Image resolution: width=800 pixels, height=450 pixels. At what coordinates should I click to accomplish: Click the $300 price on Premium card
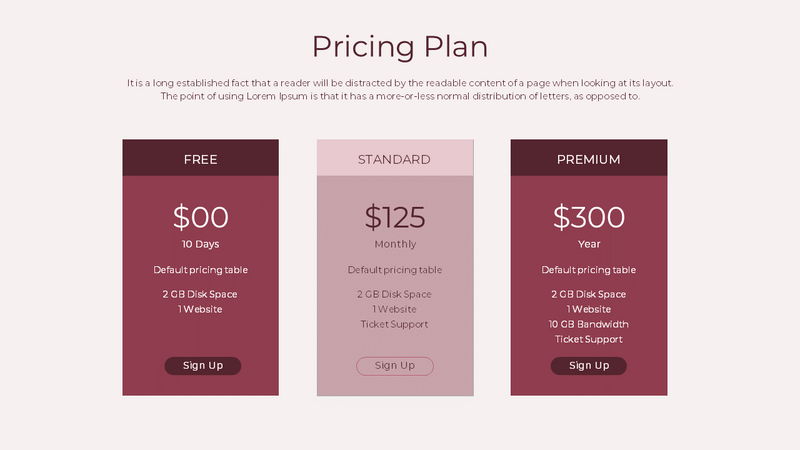click(x=589, y=217)
